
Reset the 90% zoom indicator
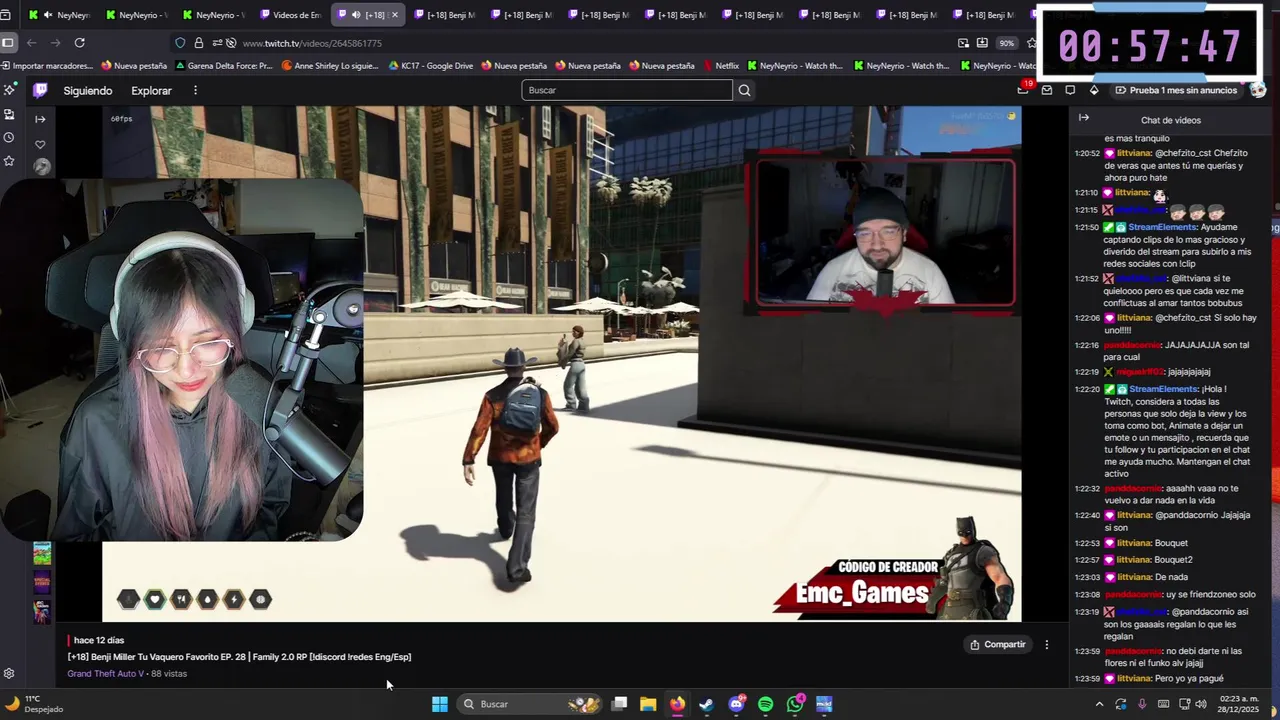click(x=1006, y=43)
